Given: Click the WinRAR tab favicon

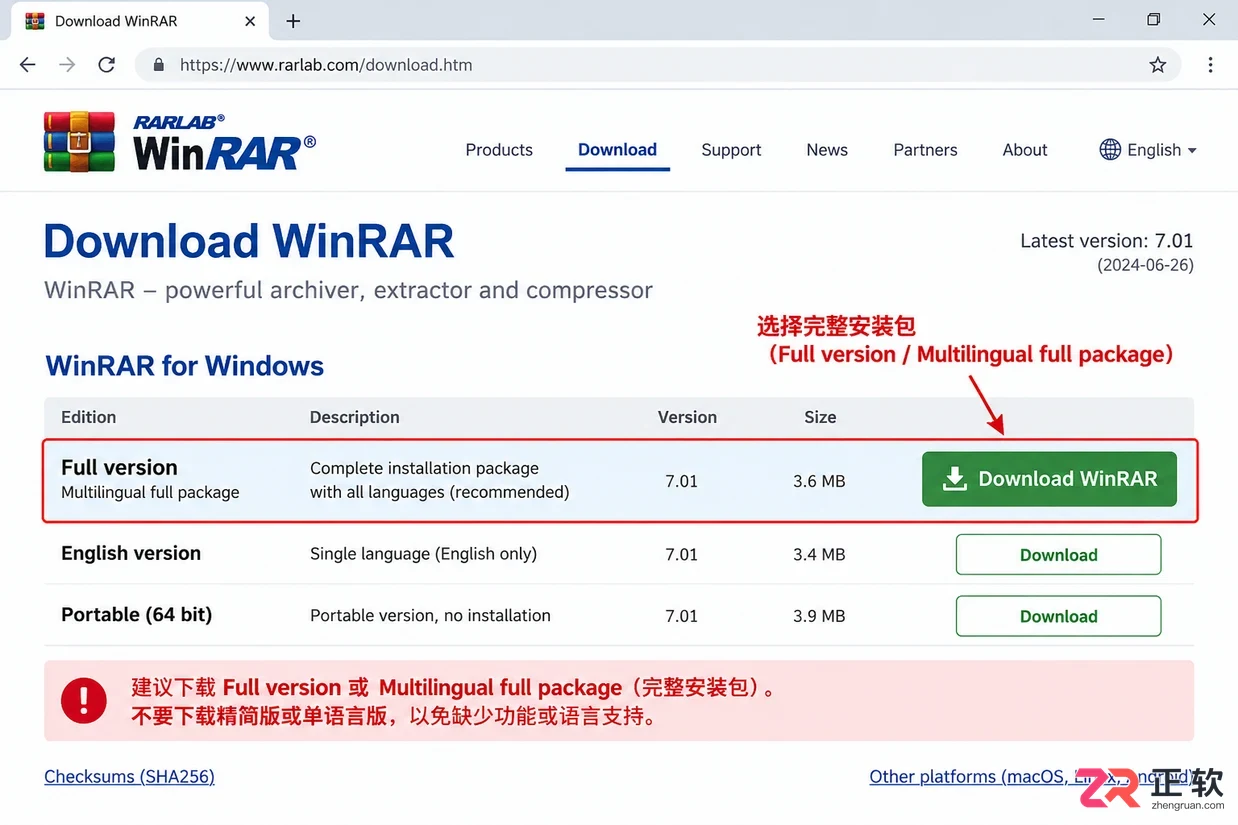Looking at the screenshot, I should pos(34,21).
